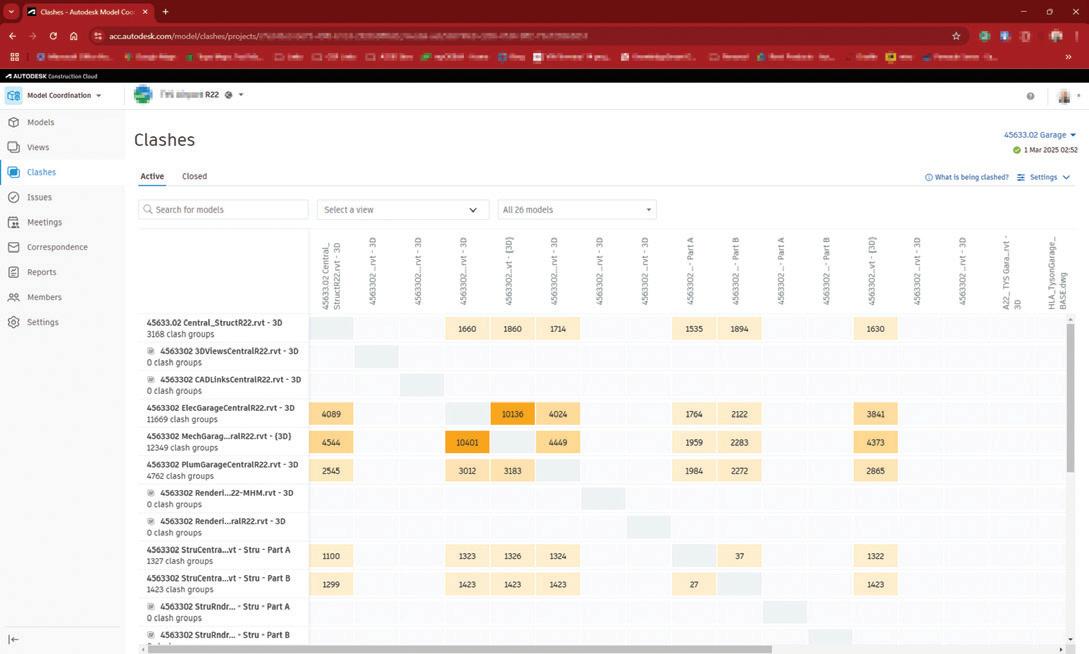This screenshot has height=654, width=1089.
Task: Open the Model Coordination module dropdown
Action: [x=99, y=96]
